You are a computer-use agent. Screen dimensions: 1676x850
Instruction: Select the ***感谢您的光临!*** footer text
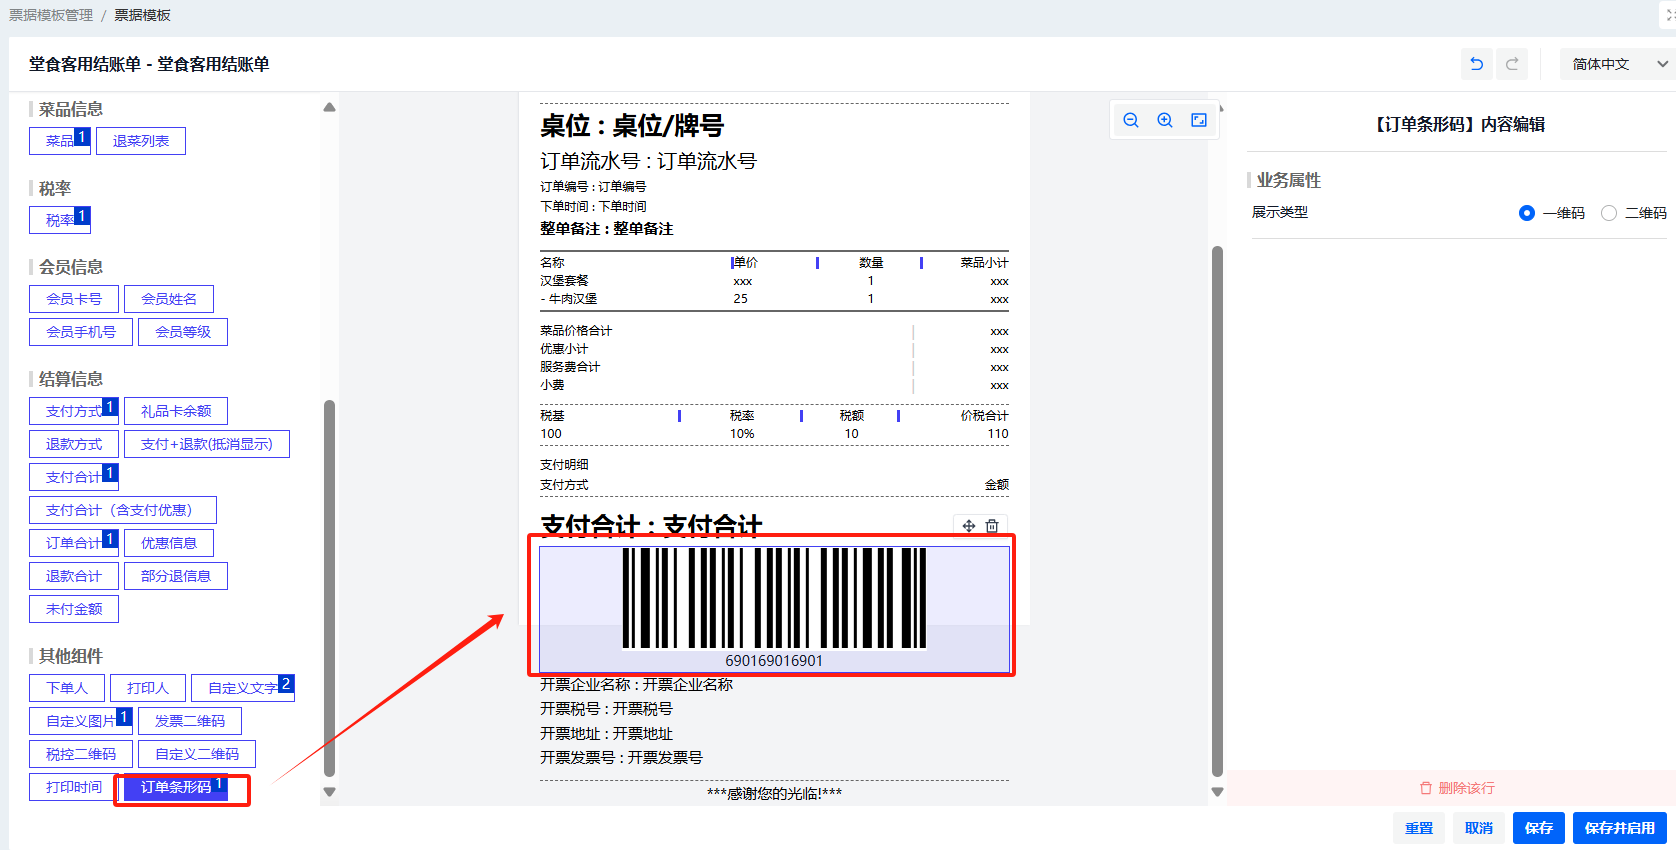[774, 794]
